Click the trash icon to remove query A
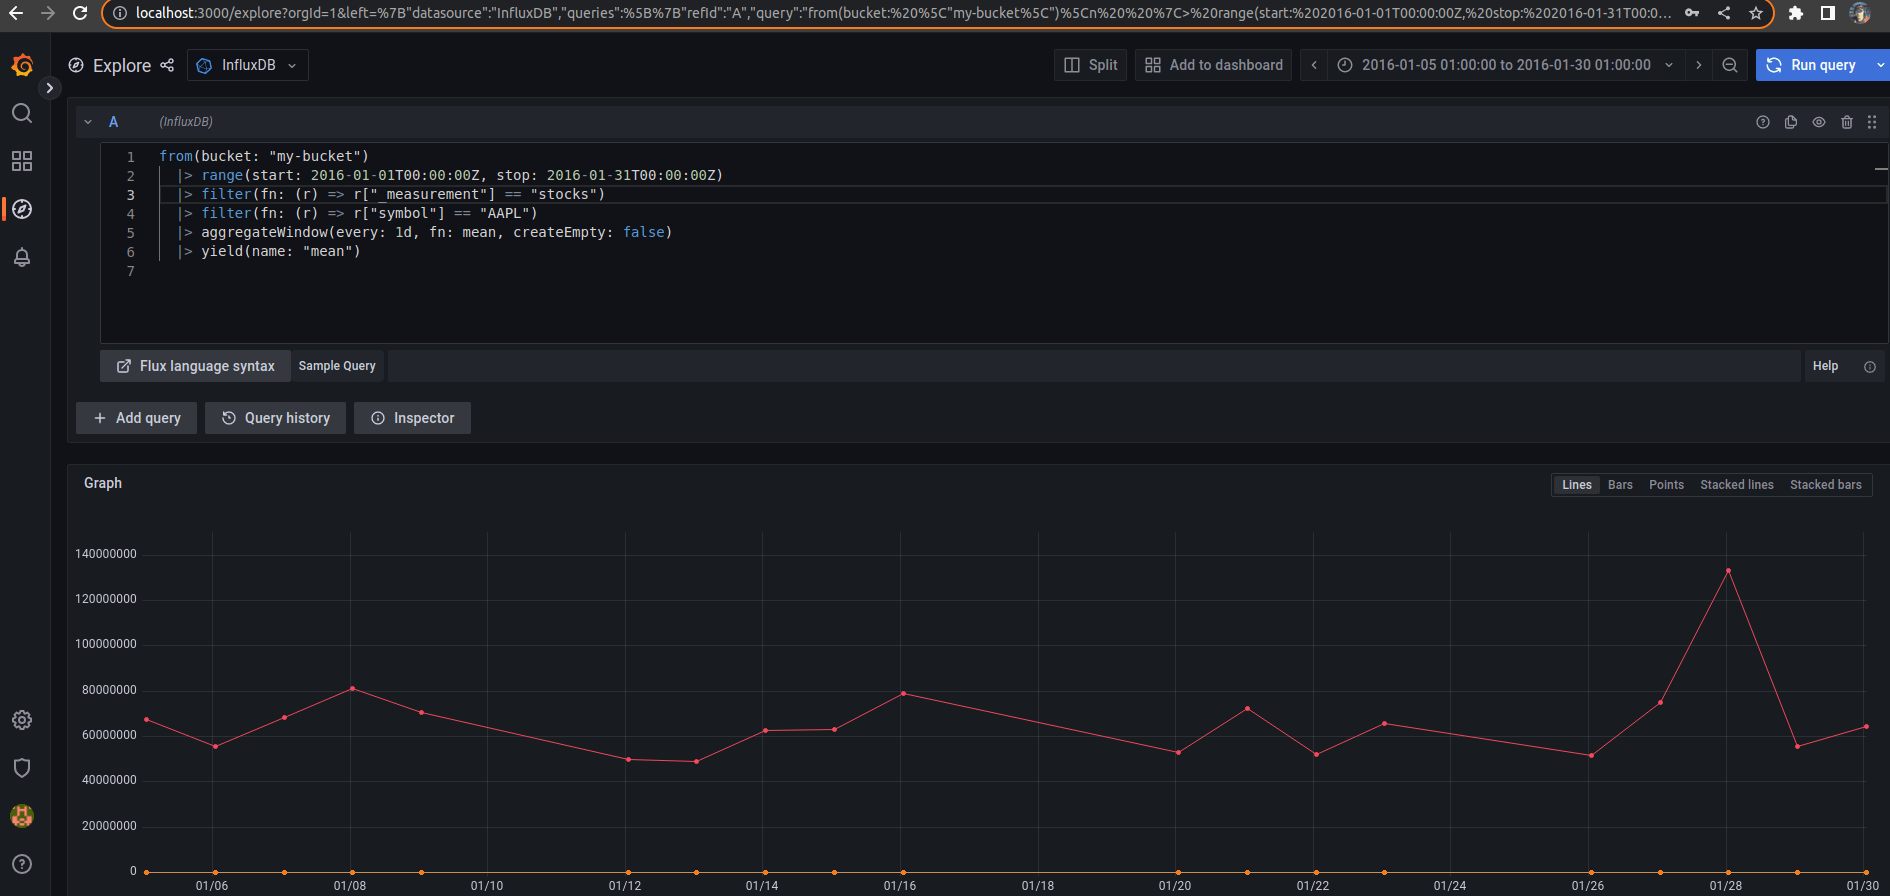Image resolution: width=1890 pixels, height=896 pixels. pos(1846,122)
